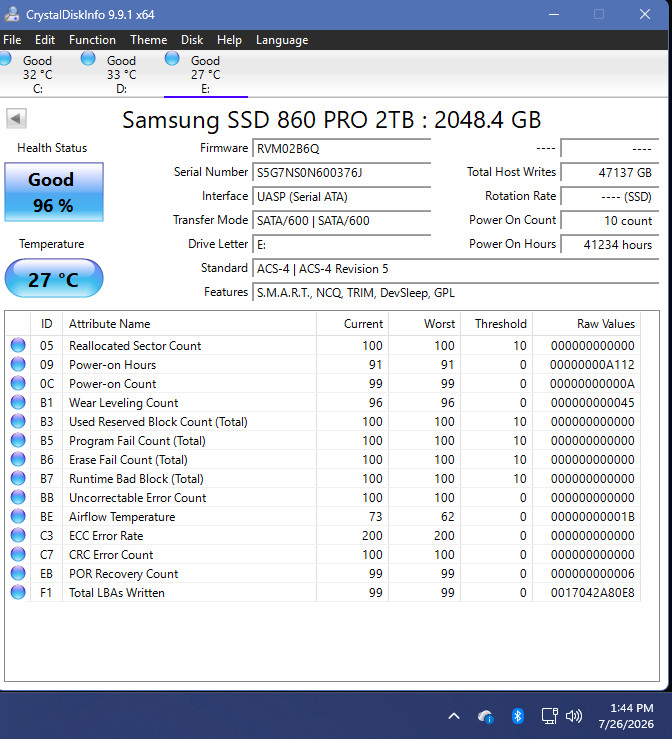Click status orb for ECC Error Rate
The image size is (672, 739).
pos(18,535)
